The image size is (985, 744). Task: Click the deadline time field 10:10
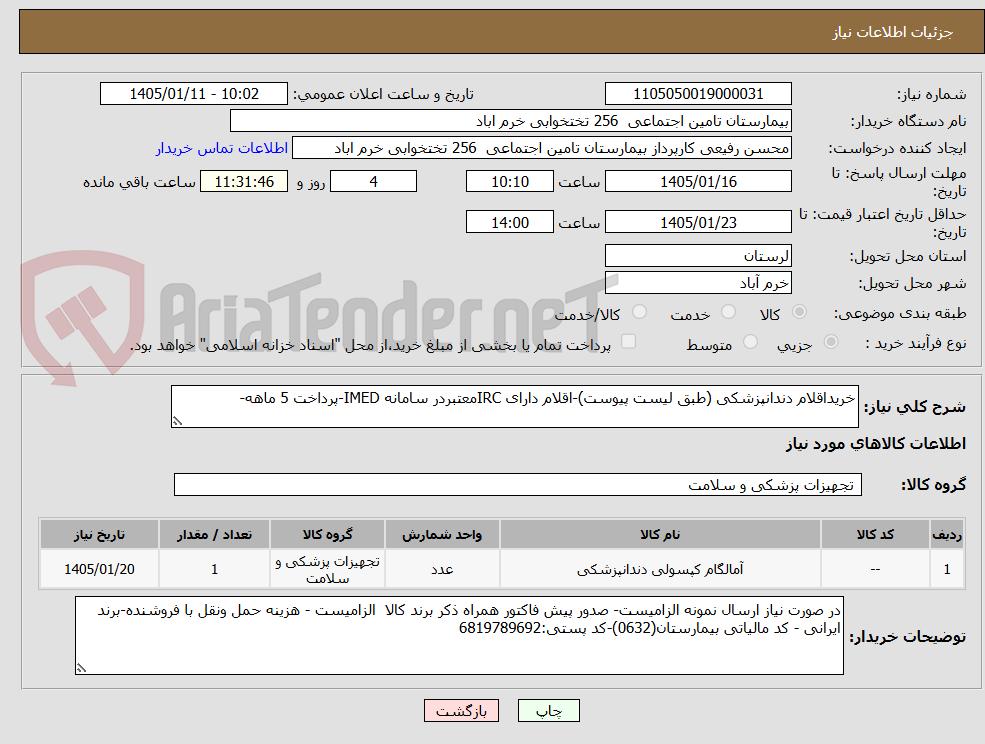(x=509, y=182)
